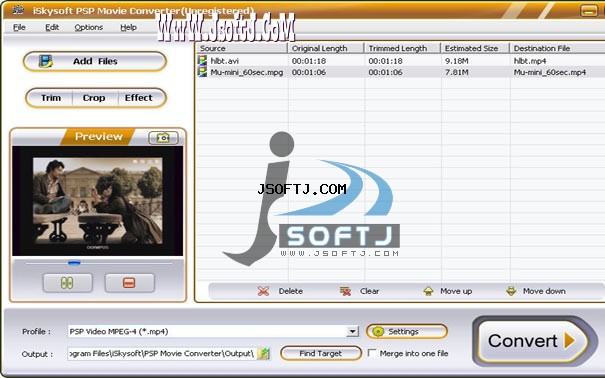605x378 pixels.
Task: Click the 7.81M estimated size cell
Action: coord(456,72)
